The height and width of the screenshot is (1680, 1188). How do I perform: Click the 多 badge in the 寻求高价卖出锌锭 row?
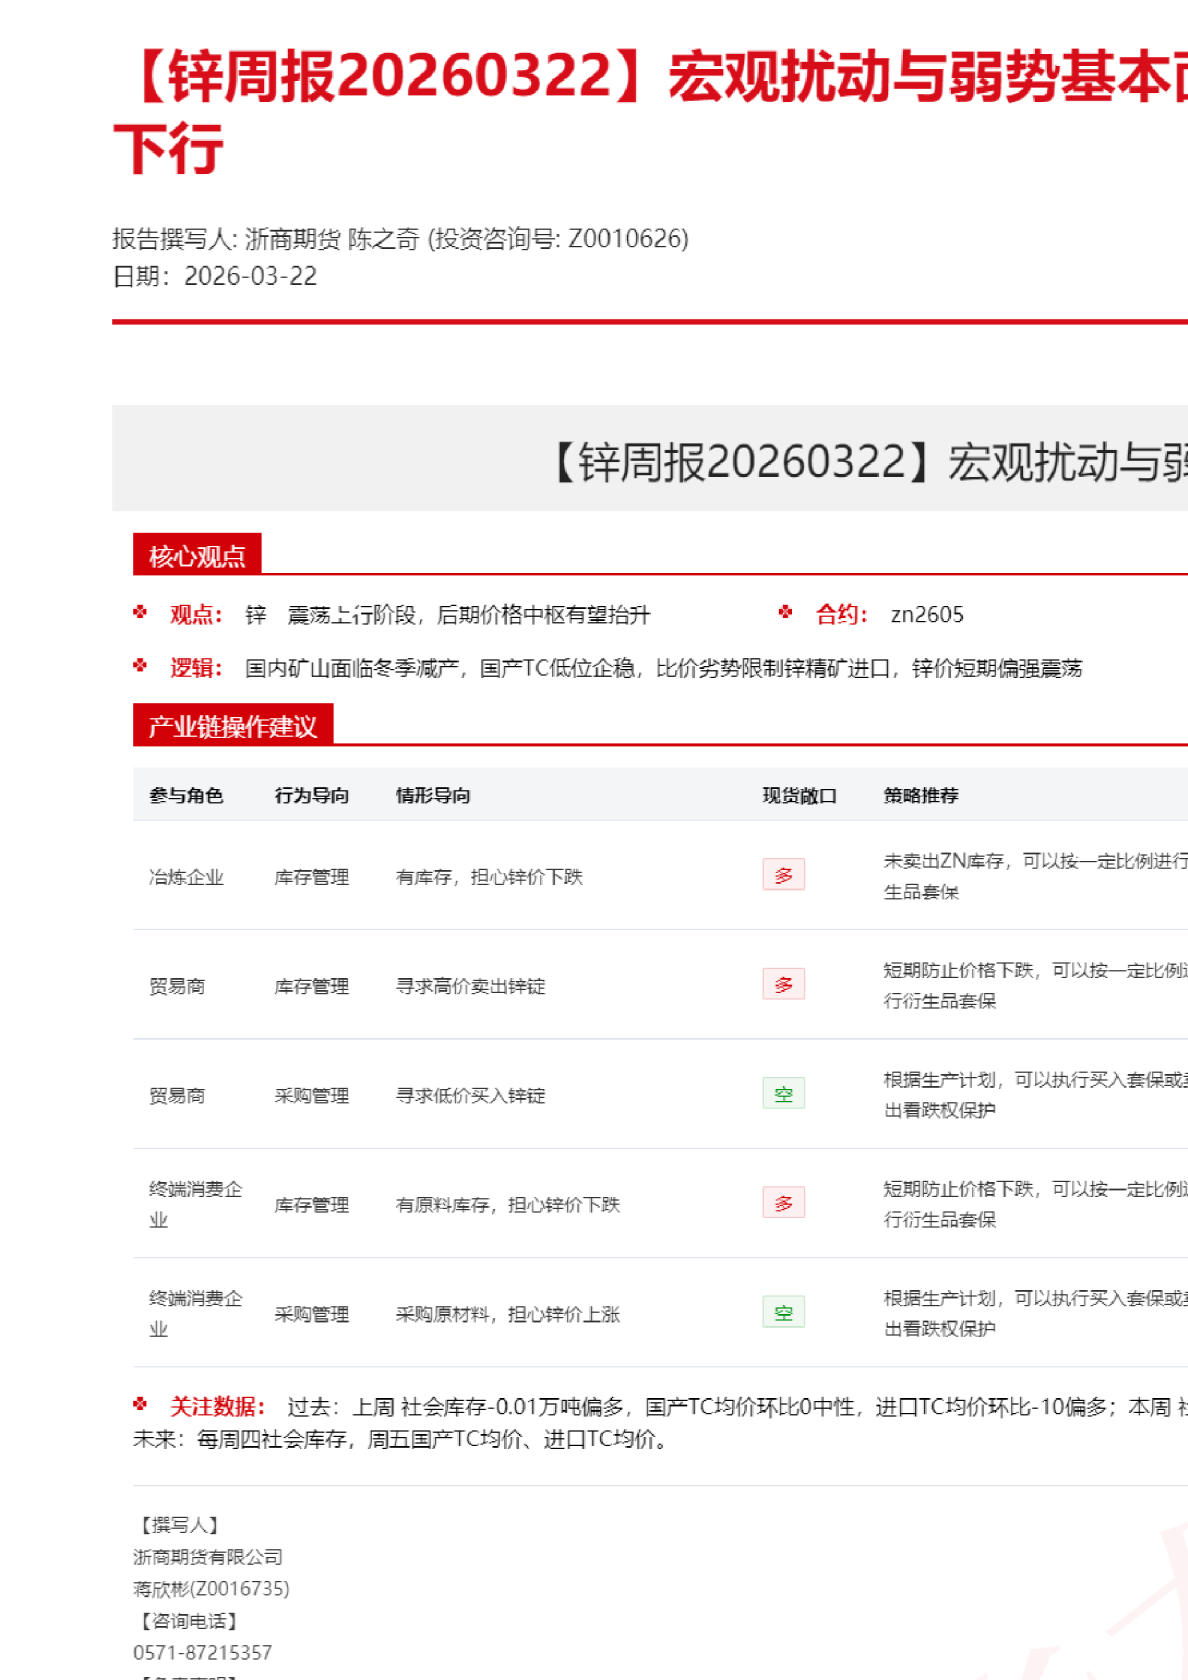coord(783,984)
